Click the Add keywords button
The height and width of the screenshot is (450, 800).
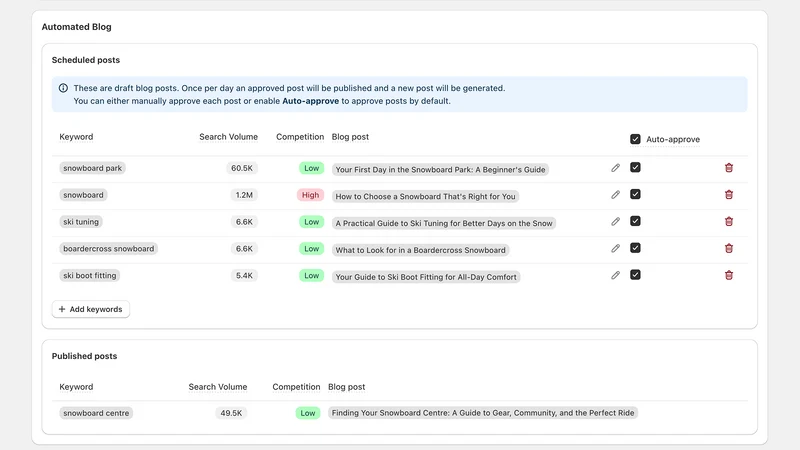point(91,309)
